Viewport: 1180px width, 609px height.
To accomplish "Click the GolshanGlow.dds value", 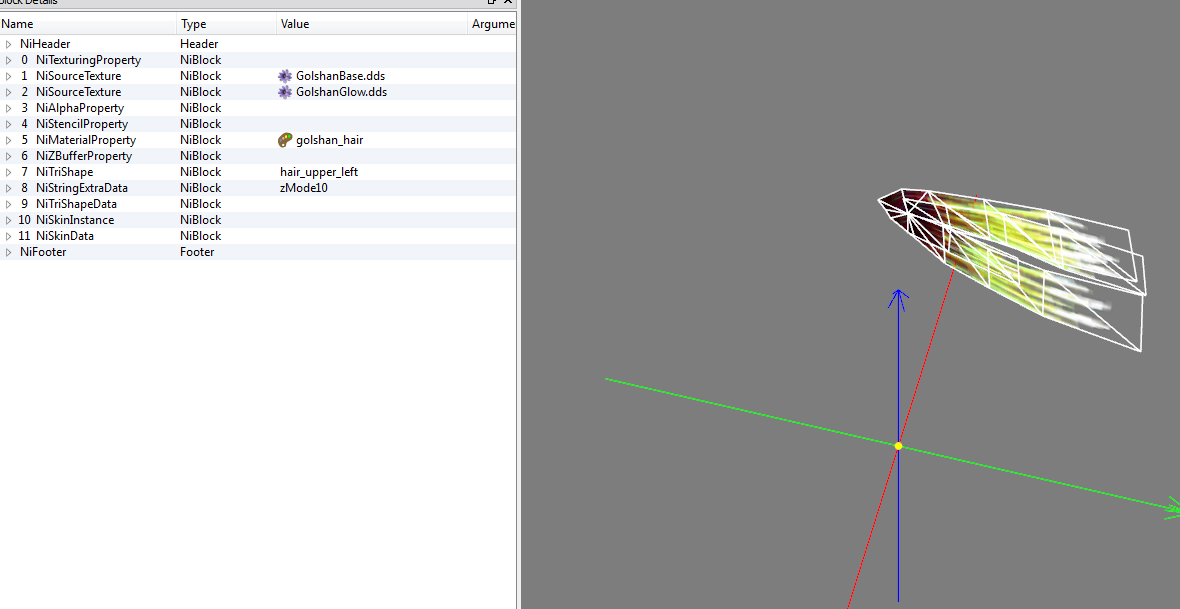I will (342, 92).
